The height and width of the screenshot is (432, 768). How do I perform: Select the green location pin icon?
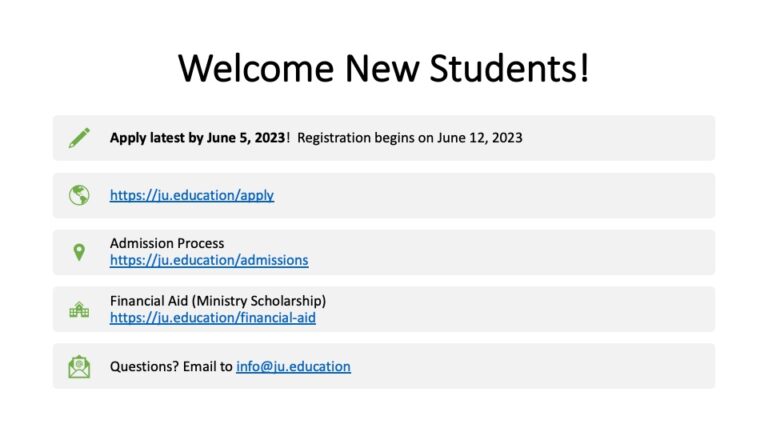tap(79, 252)
